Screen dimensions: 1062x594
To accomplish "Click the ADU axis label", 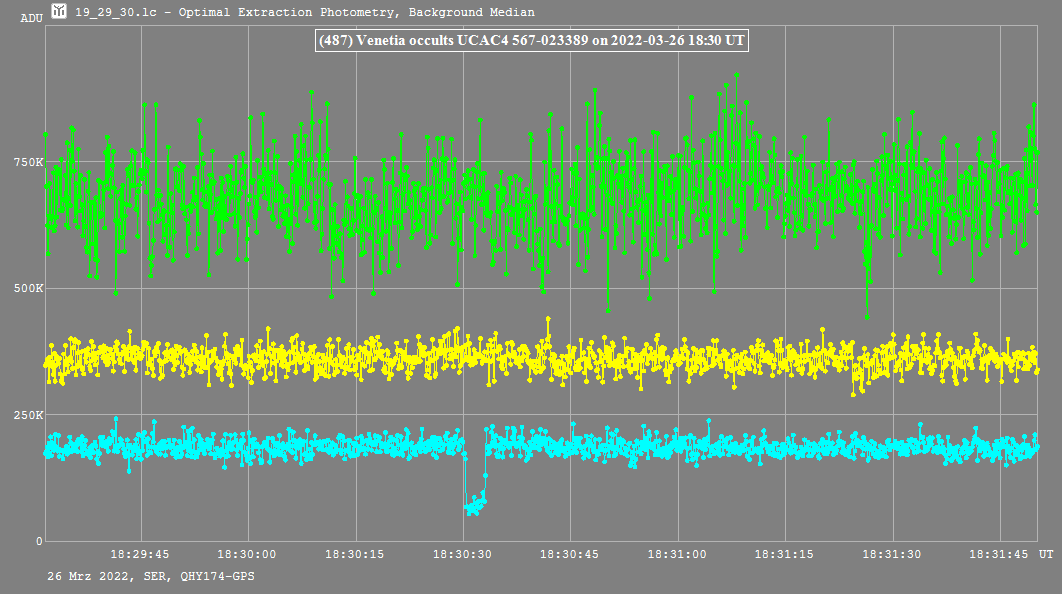I will point(32,19).
